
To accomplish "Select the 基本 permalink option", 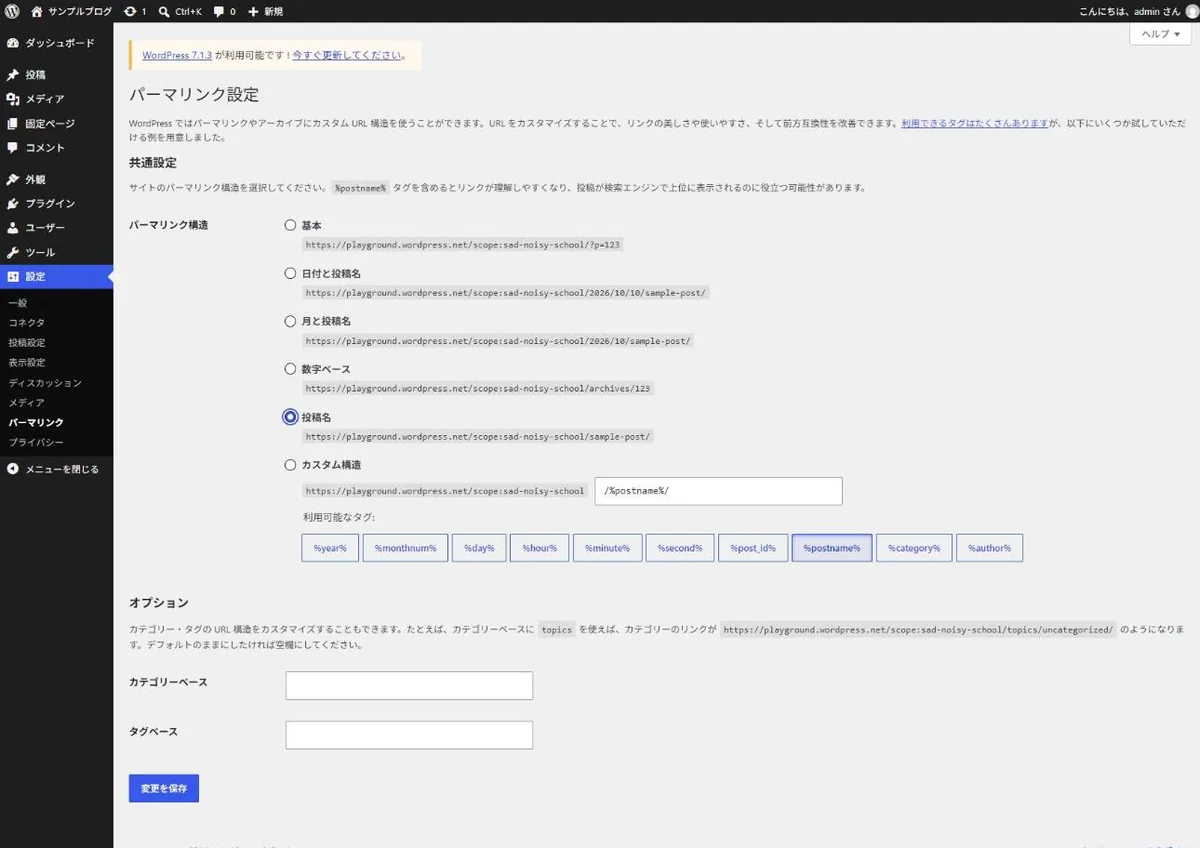I will coord(290,225).
